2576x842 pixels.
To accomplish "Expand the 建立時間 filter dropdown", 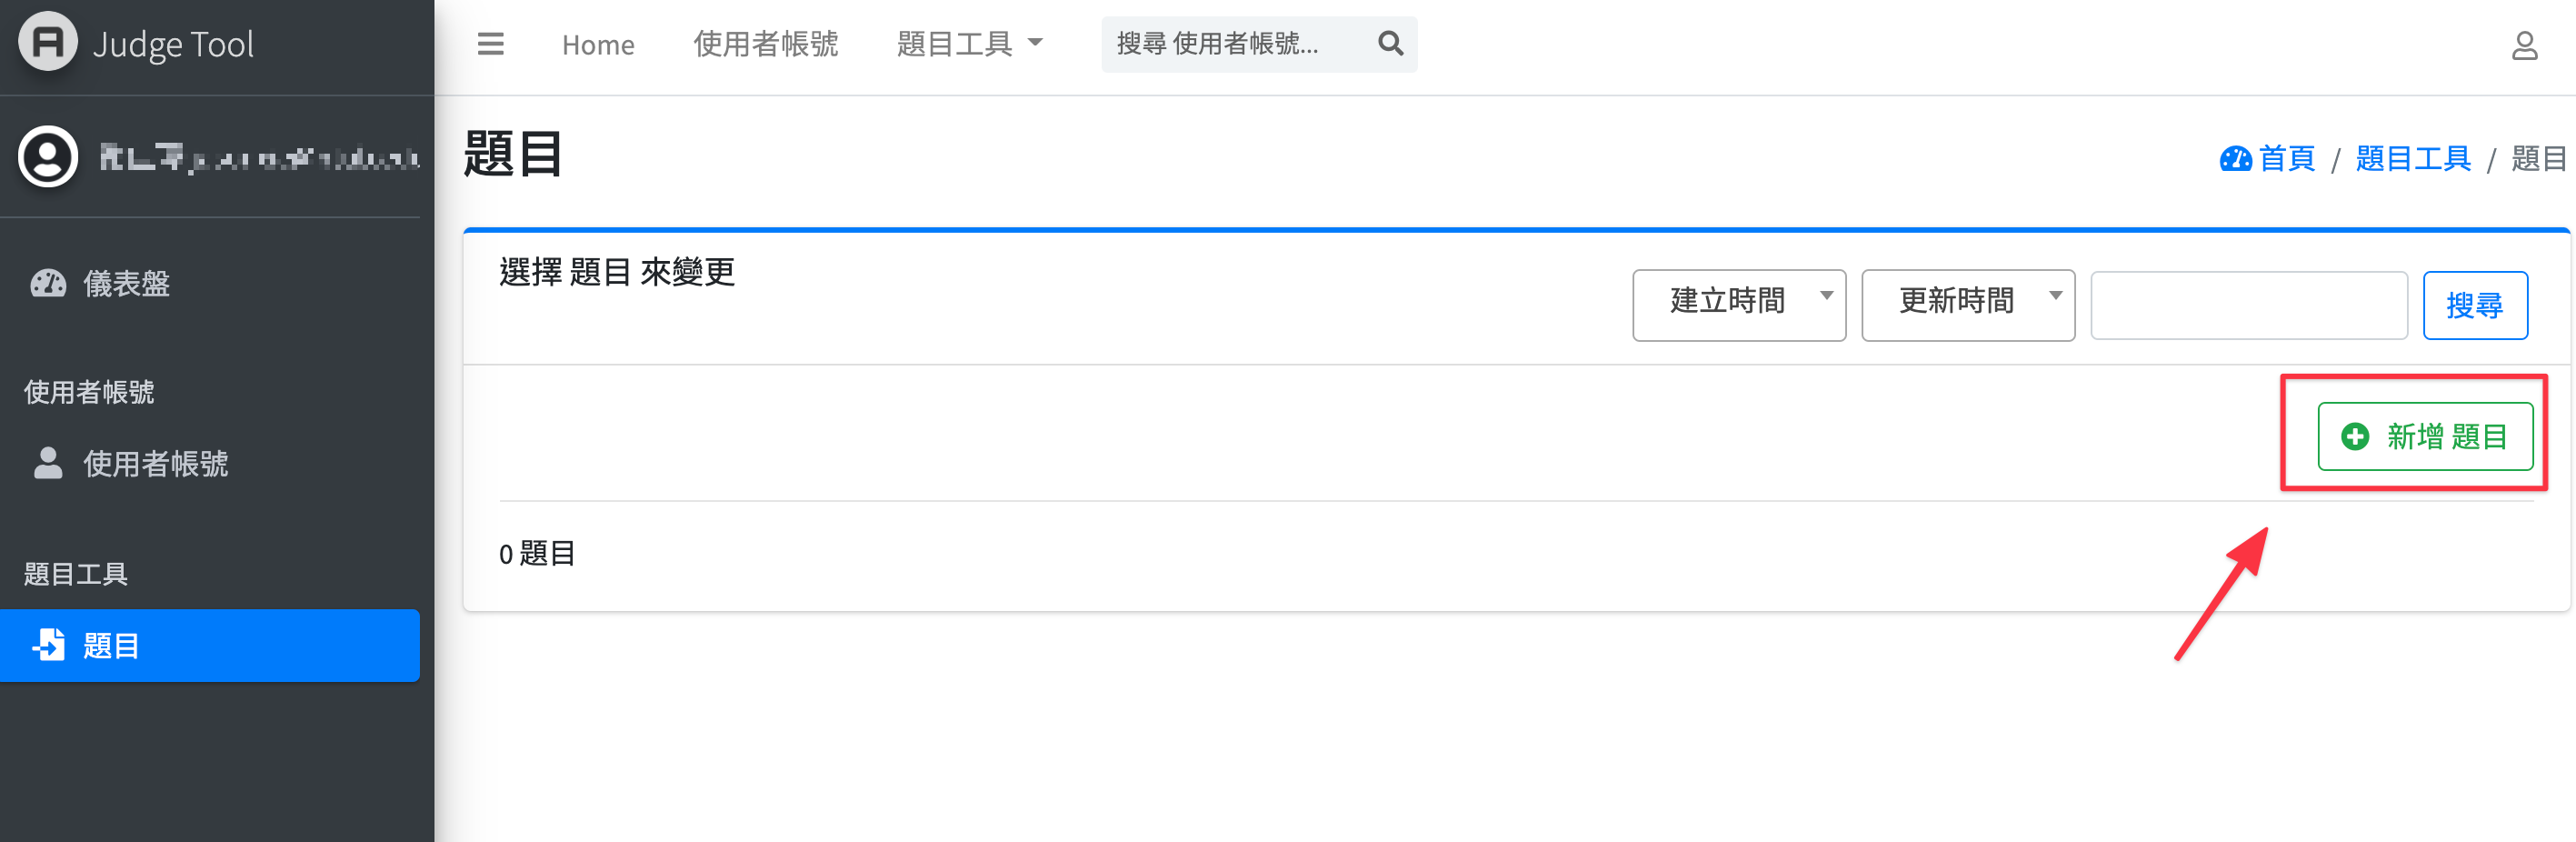I will [x=1739, y=304].
